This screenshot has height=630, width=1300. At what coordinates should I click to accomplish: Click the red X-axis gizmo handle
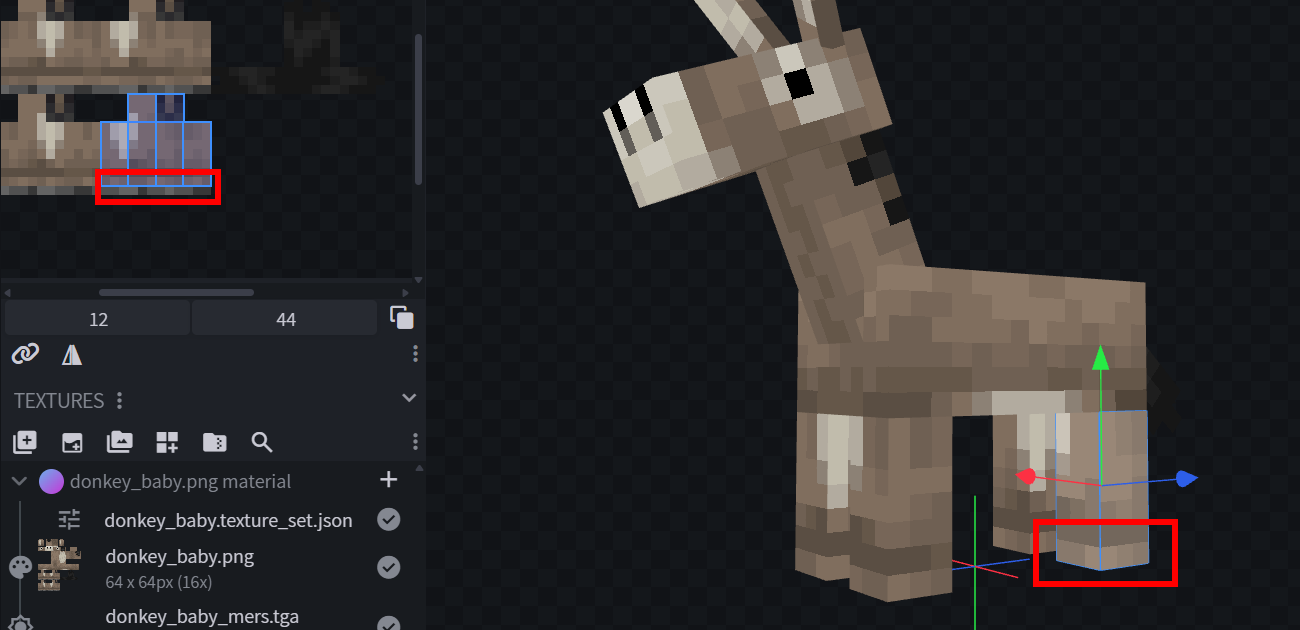[1026, 476]
